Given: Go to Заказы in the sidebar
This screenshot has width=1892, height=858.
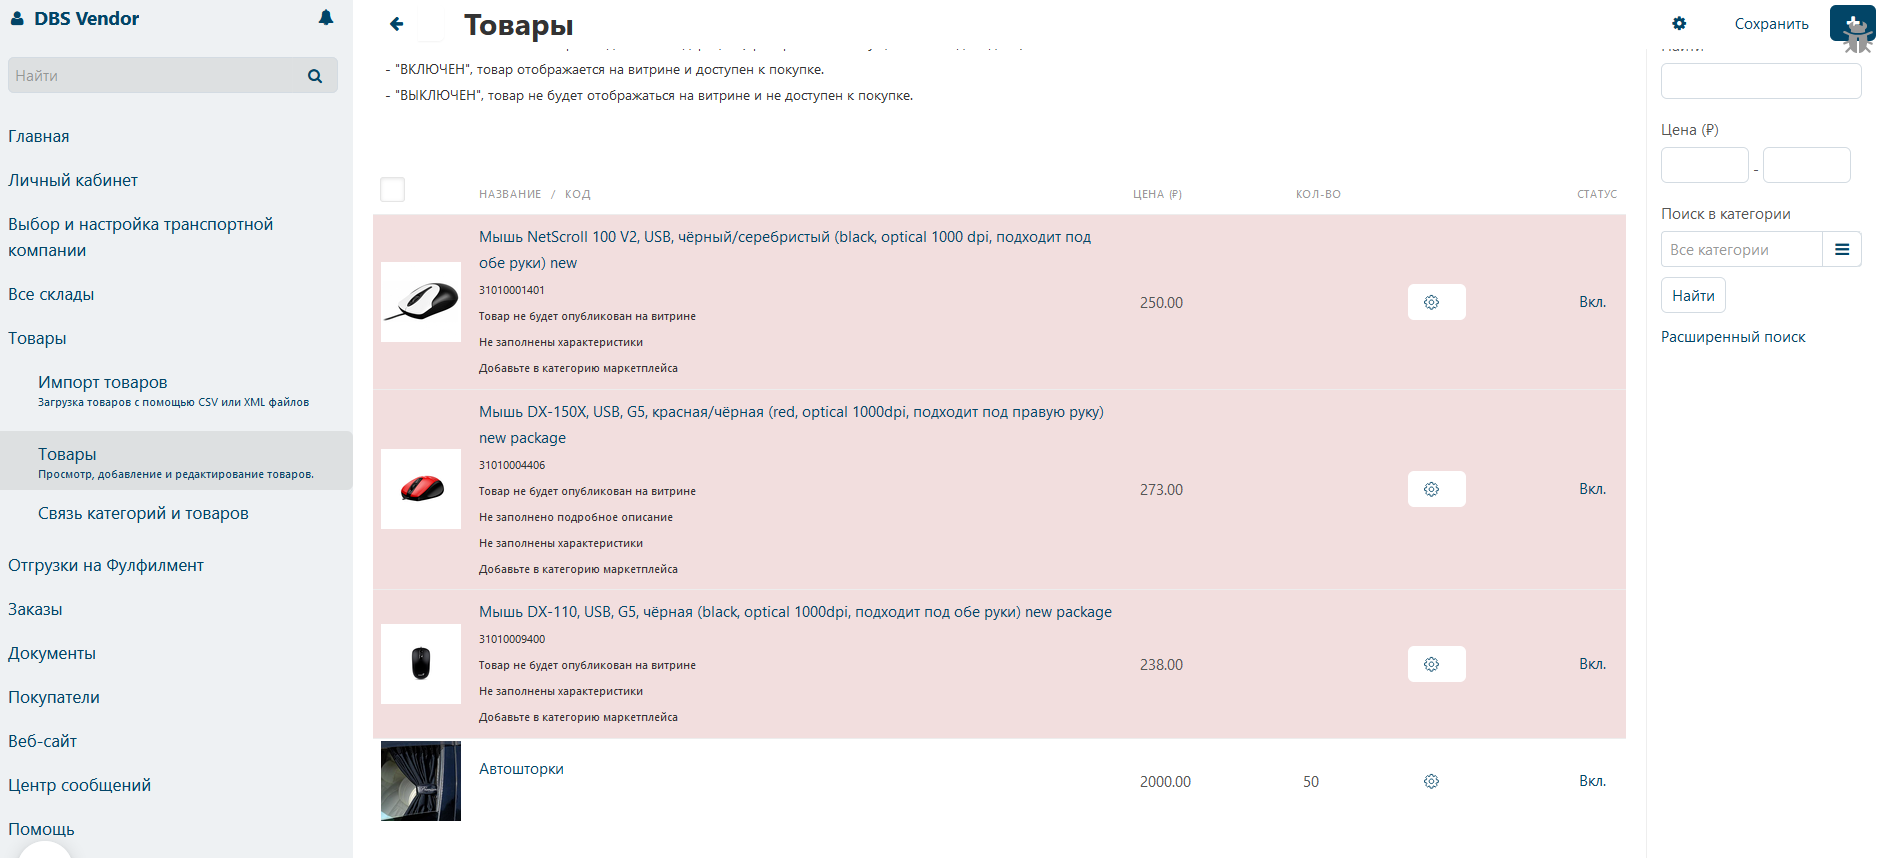Looking at the screenshot, I should pyautogui.click(x=35, y=609).
